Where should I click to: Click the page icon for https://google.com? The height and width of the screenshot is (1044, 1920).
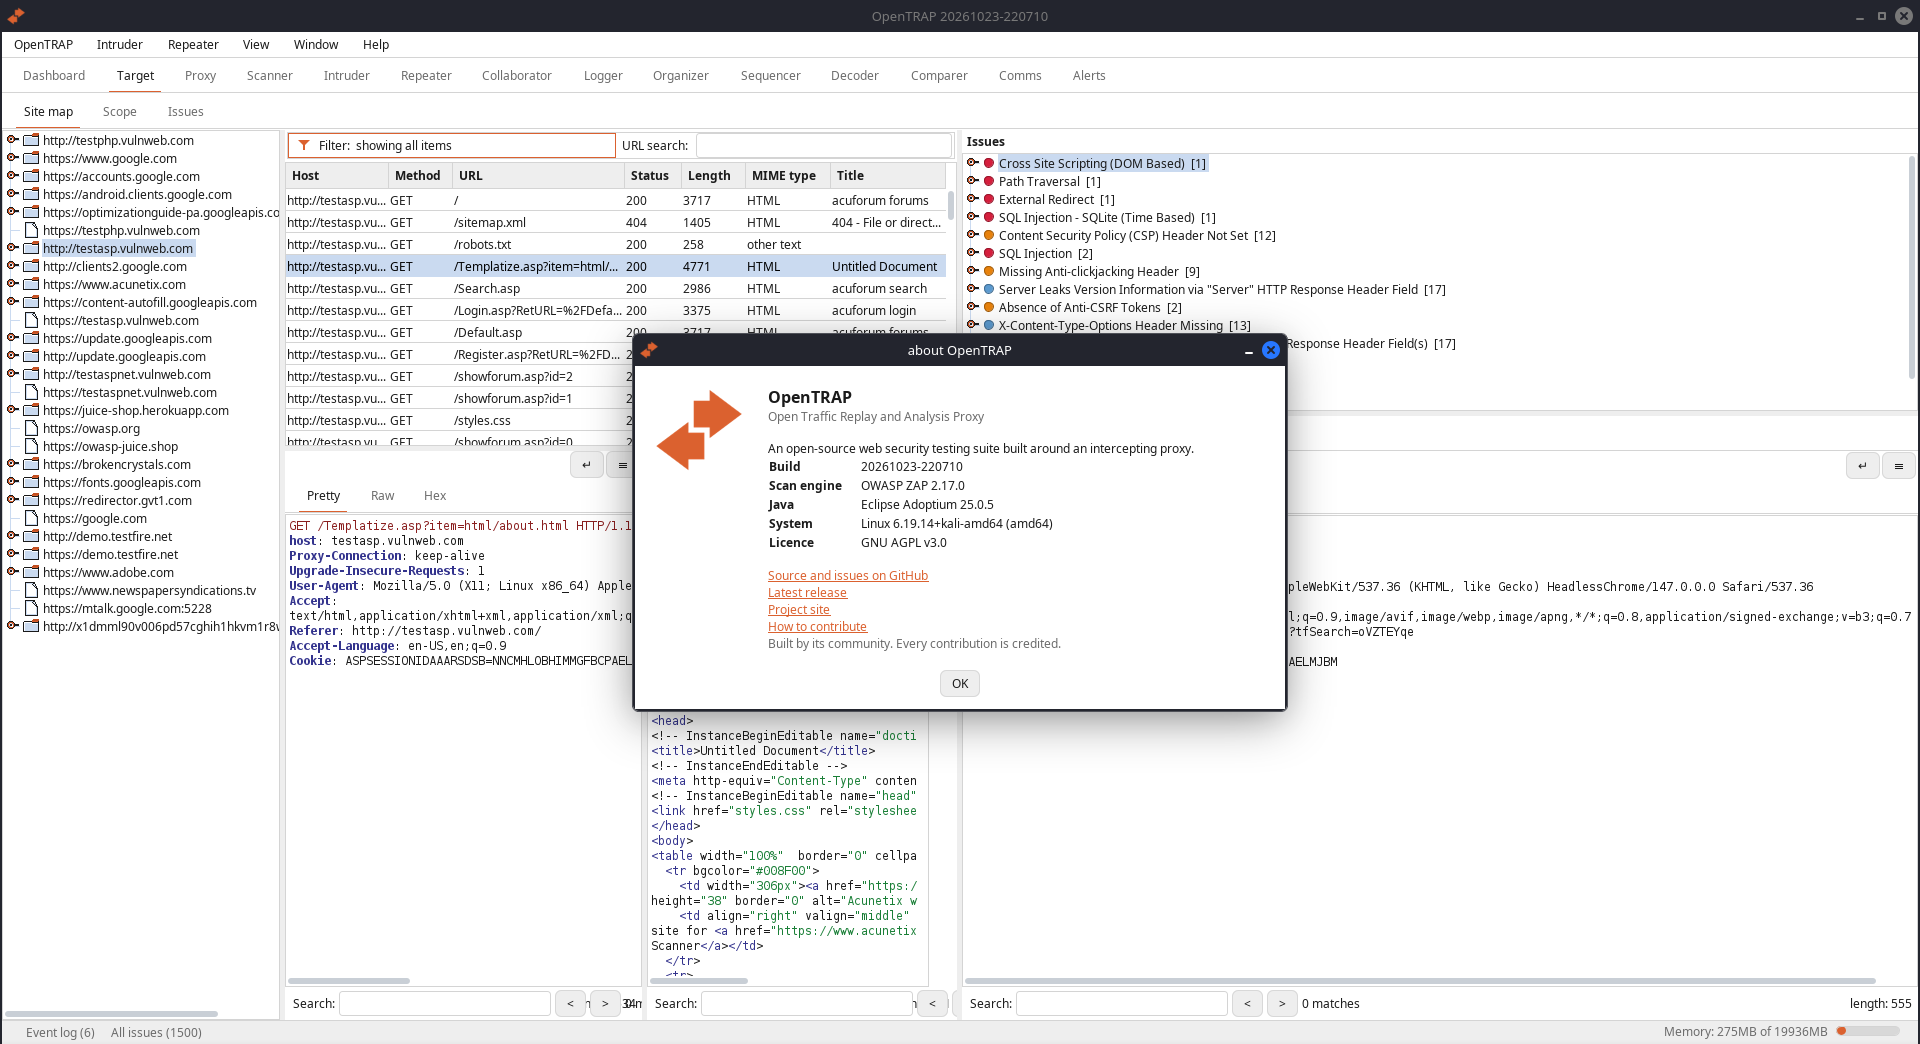point(31,518)
